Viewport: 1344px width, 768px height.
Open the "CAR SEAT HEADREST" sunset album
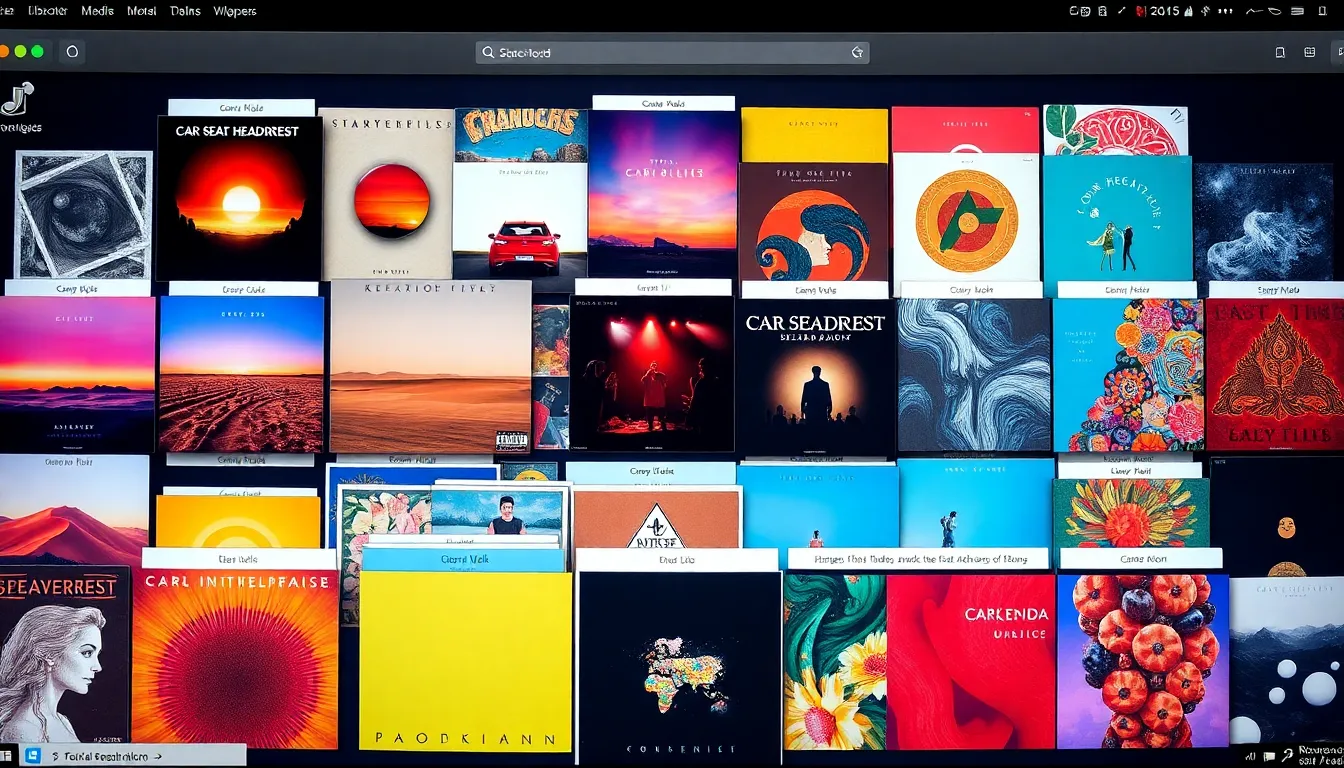(x=239, y=198)
